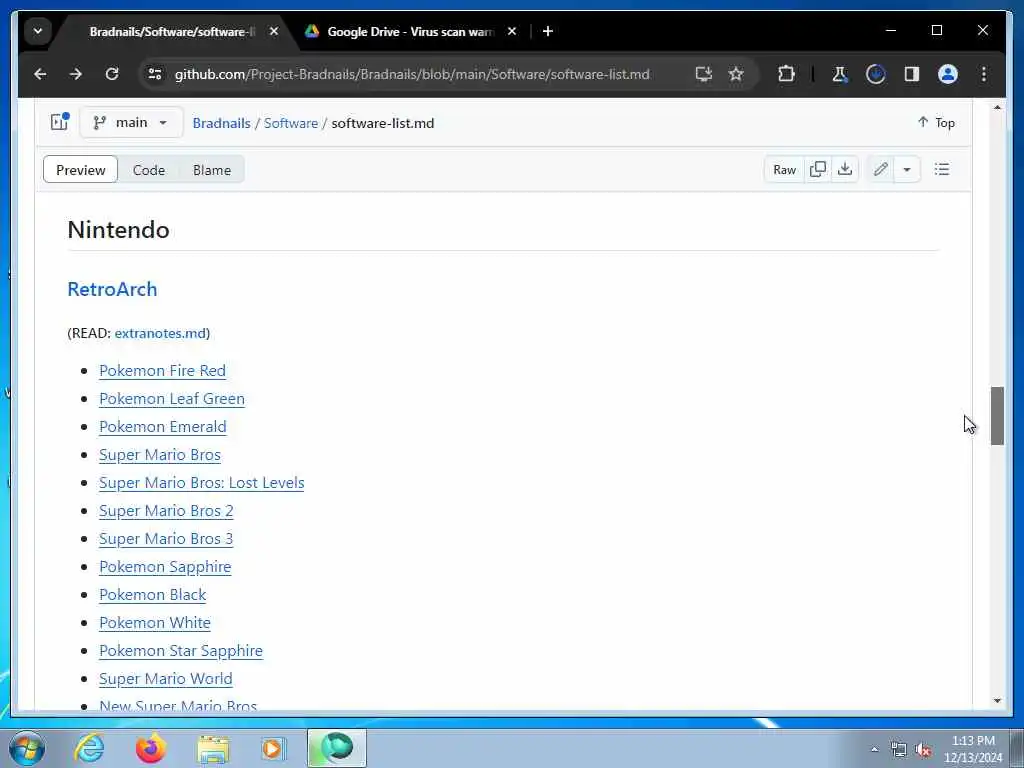The height and width of the screenshot is (768, 1024).
Task: Close the Bradnails software-list tab
Action: (274, 31)
